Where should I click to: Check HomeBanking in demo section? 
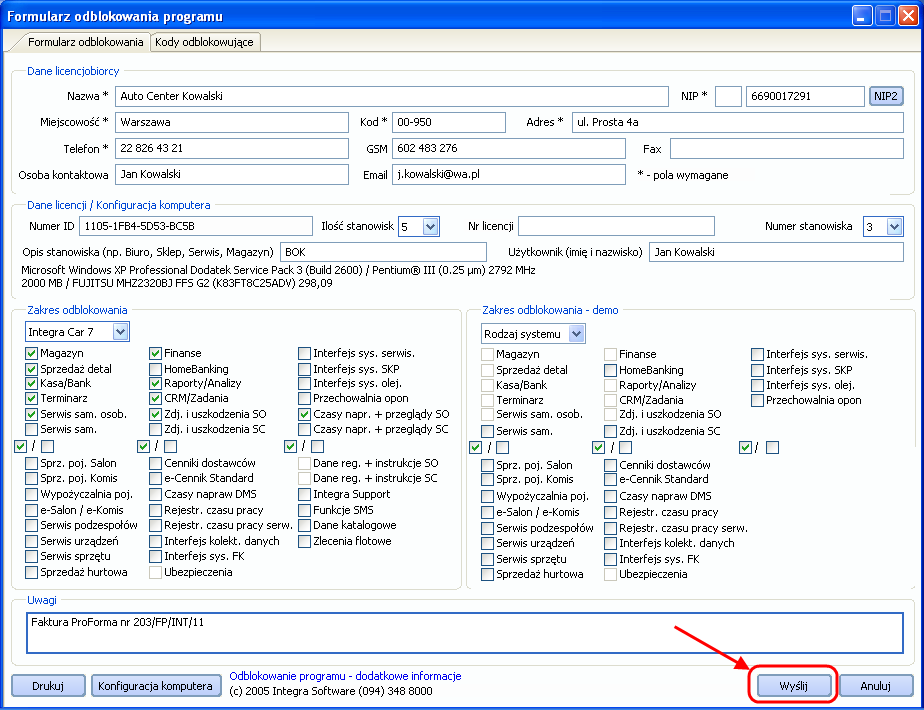click(611, 371)
